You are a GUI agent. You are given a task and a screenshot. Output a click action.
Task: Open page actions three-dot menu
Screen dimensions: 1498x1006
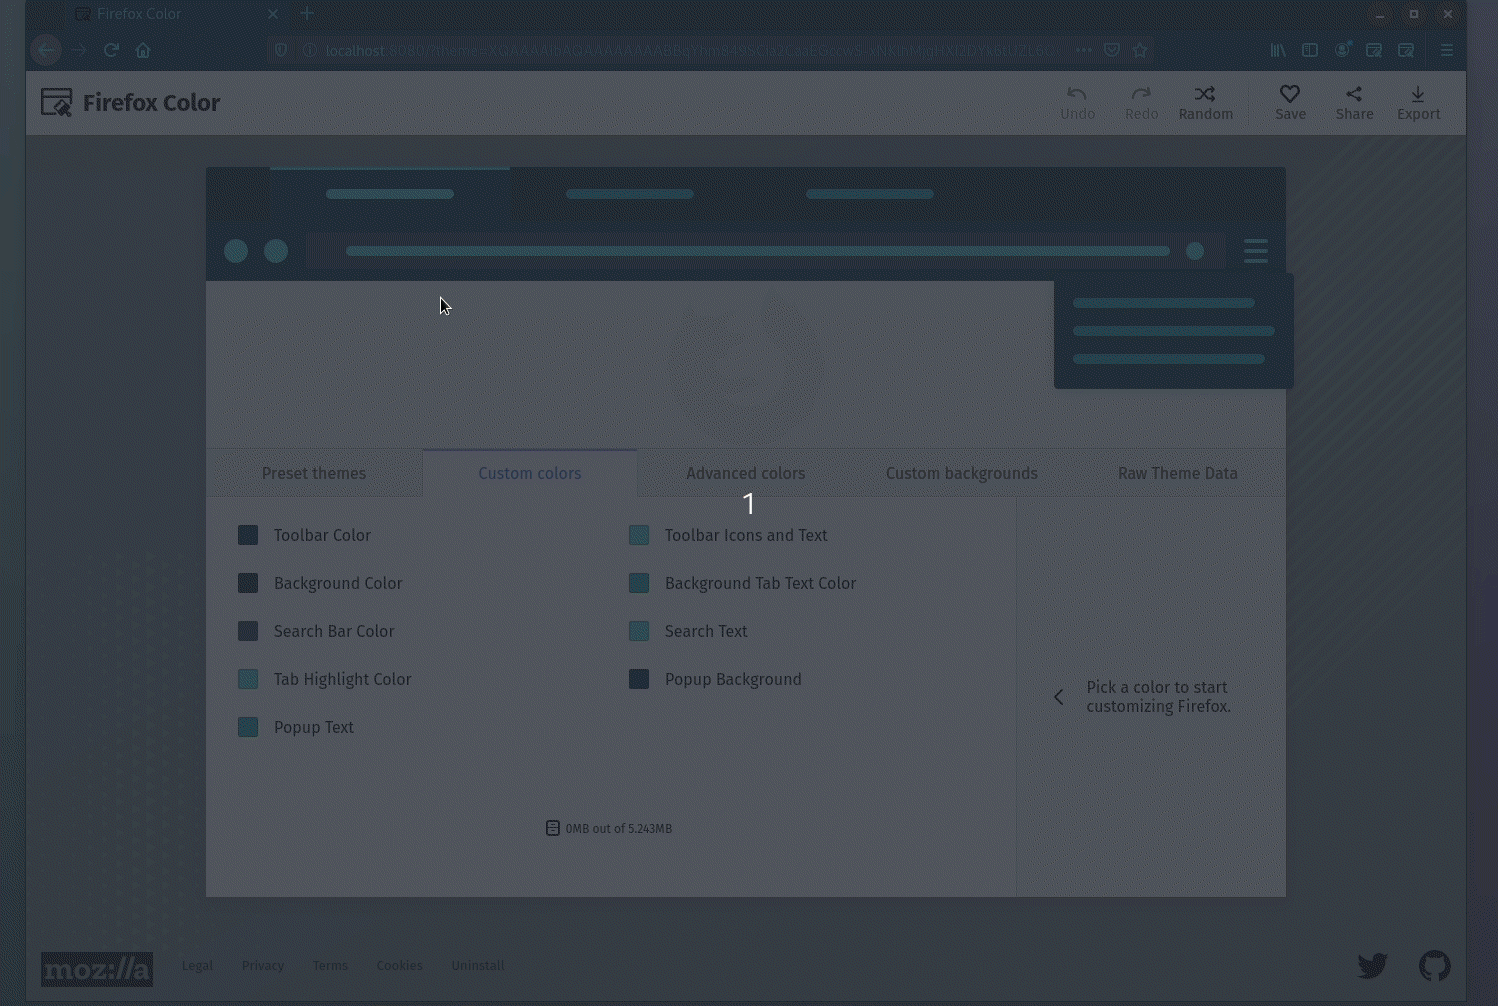tap(1084, 50)
